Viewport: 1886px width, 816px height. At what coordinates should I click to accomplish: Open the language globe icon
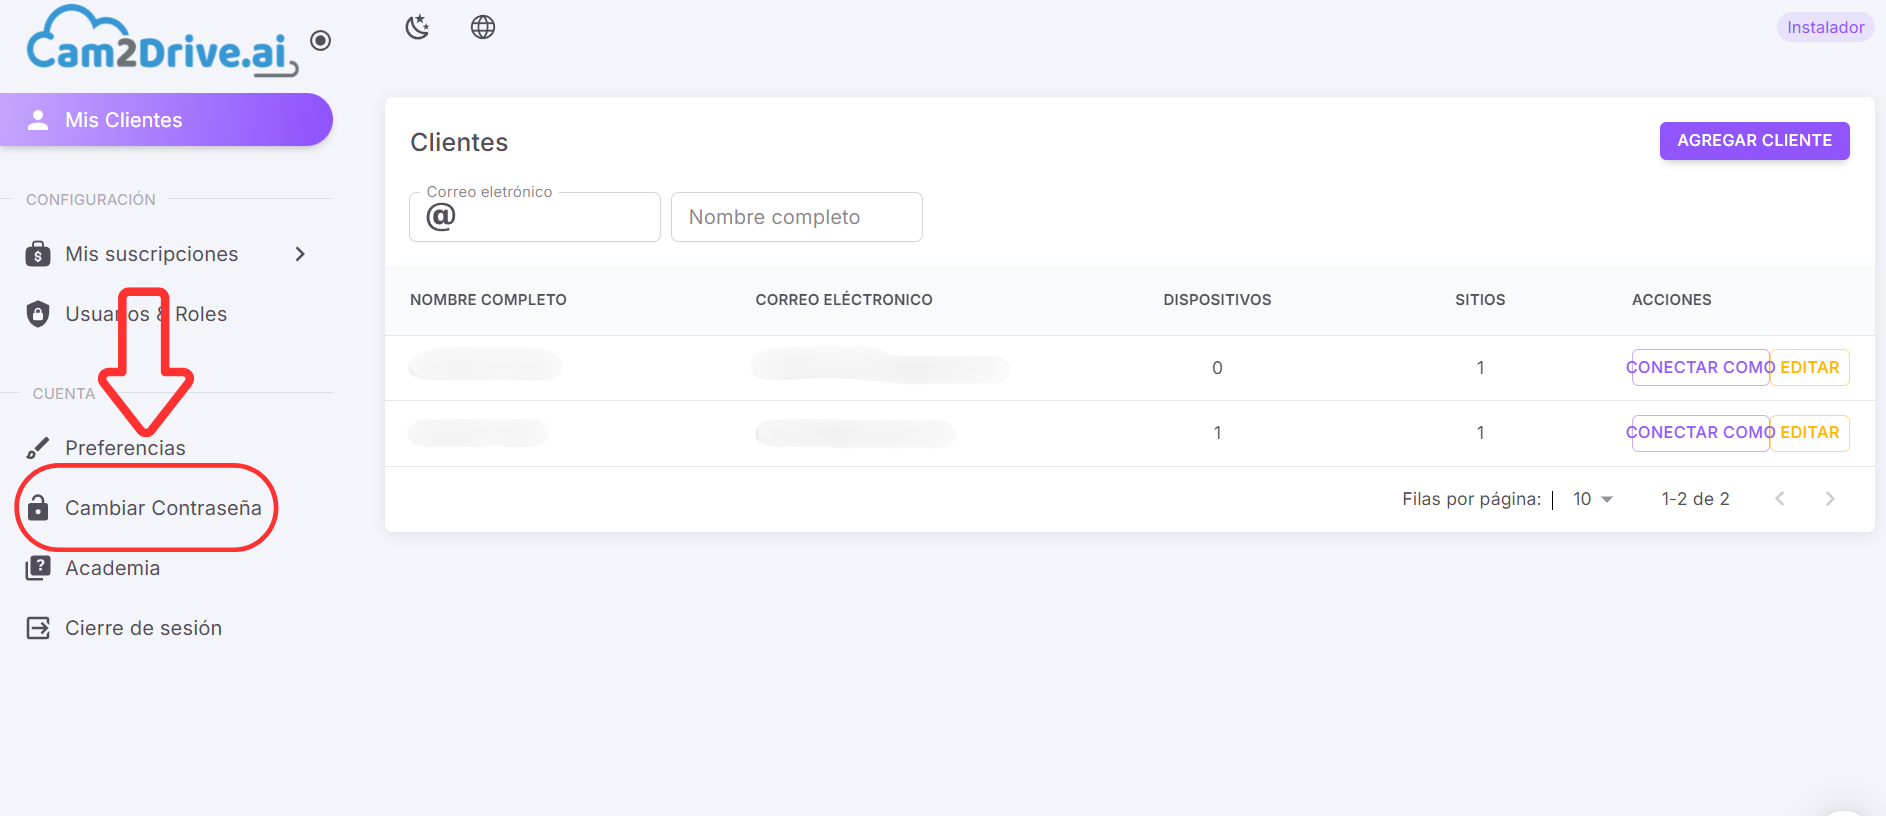pyautogui.click(x=483, y=27)
